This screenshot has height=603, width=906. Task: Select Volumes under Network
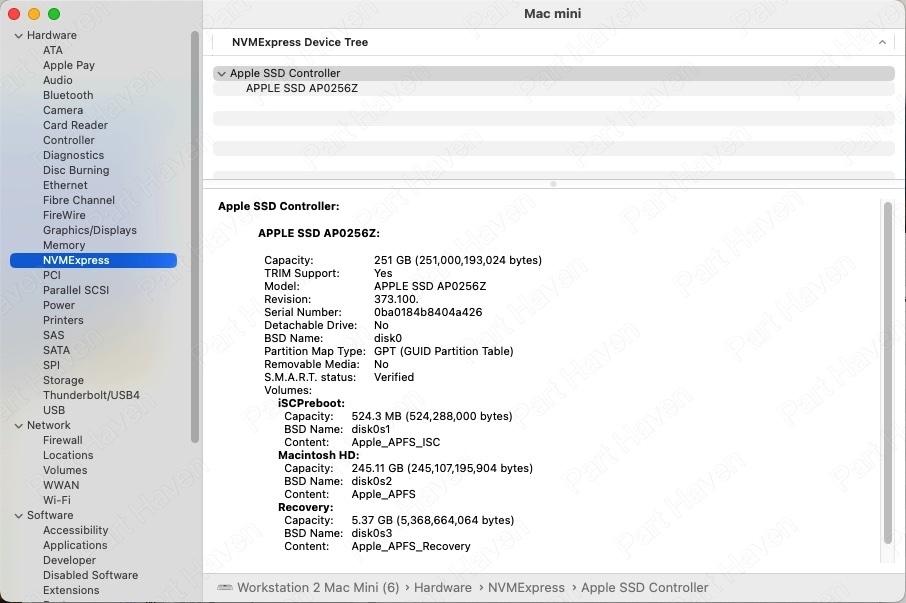click(x=65, y=471)
